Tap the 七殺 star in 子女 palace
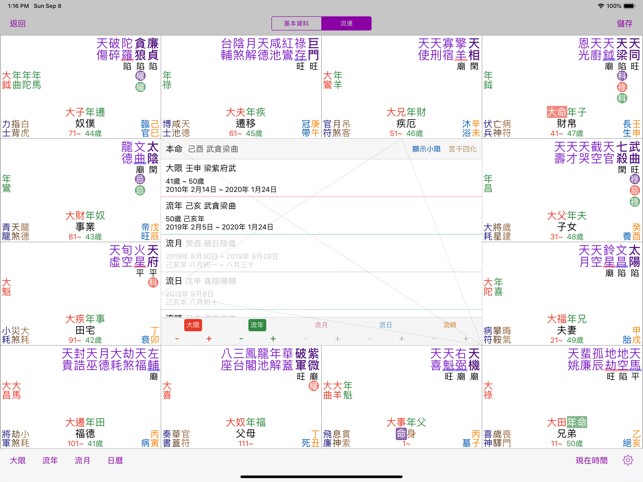The height and width of the screenshot is (482, 643). coord(622,152)
